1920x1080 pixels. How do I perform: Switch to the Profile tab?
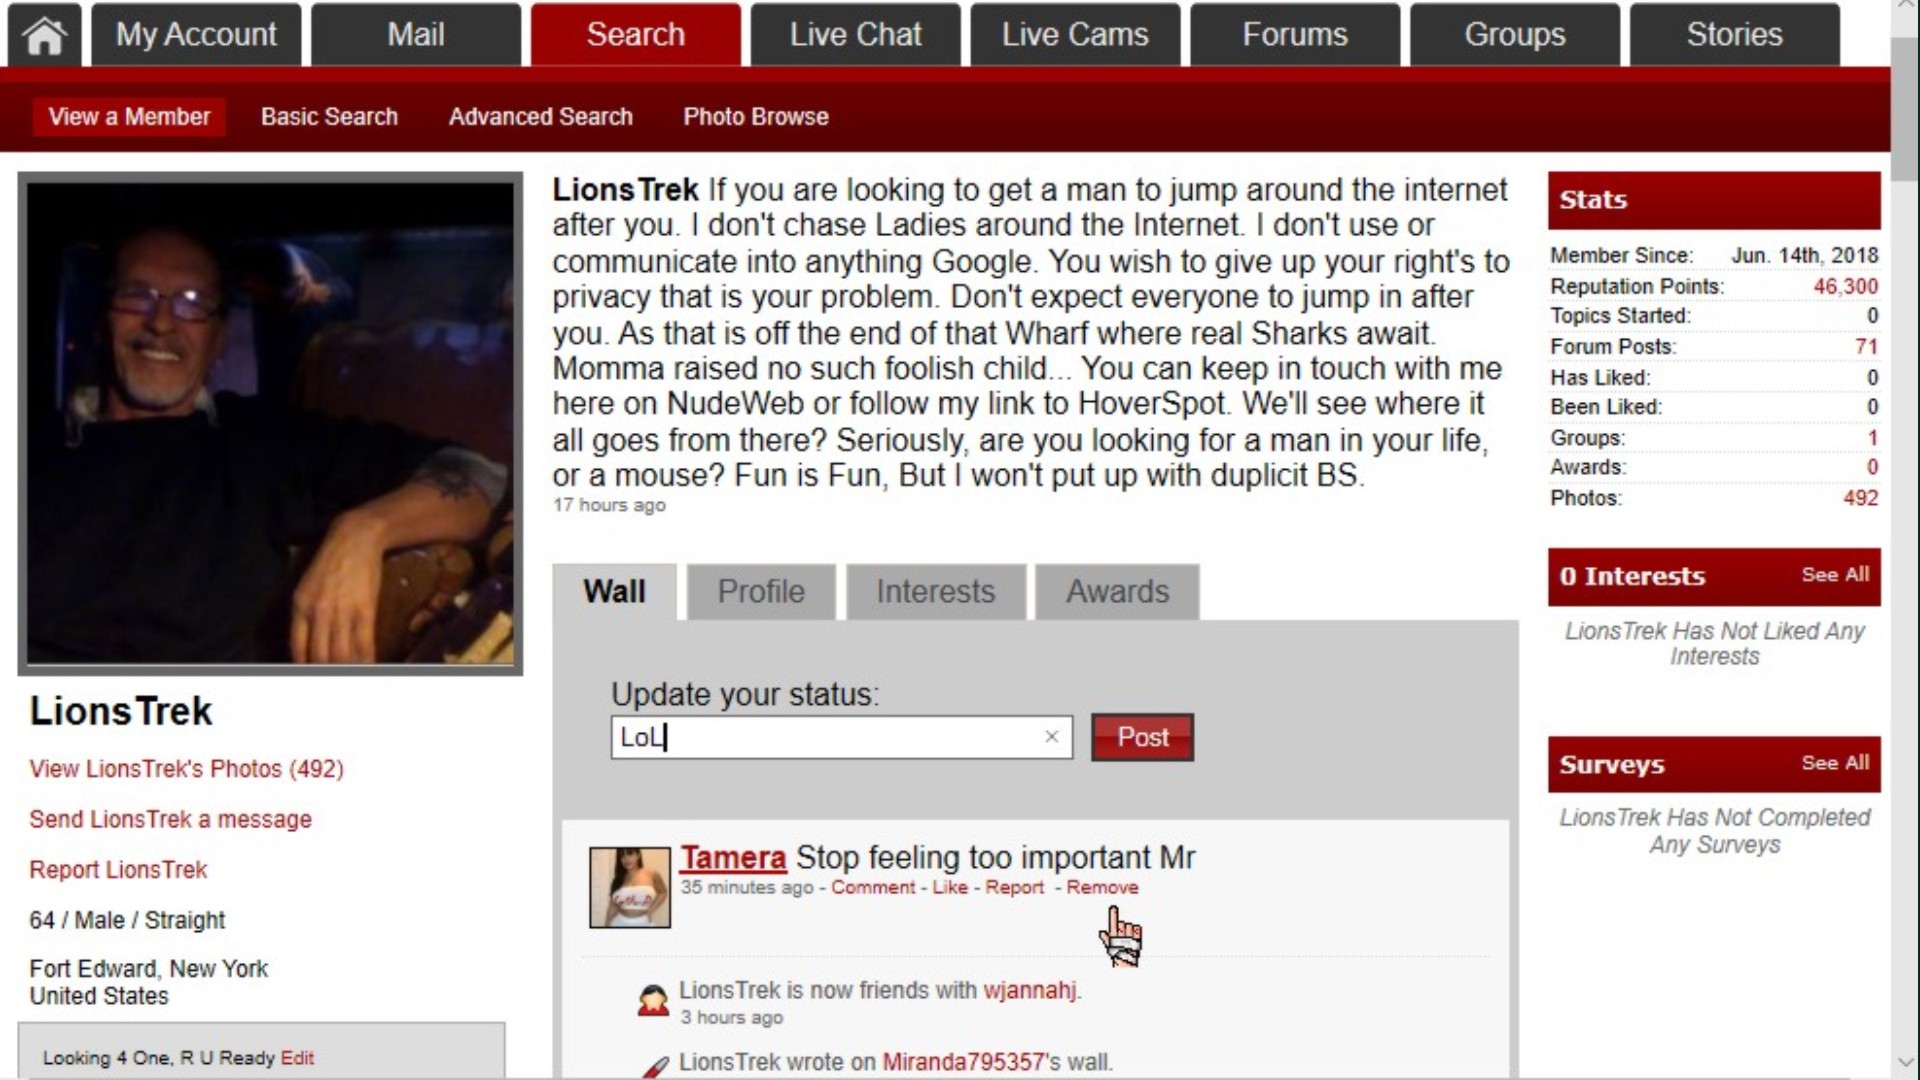[x=761, y=591]
